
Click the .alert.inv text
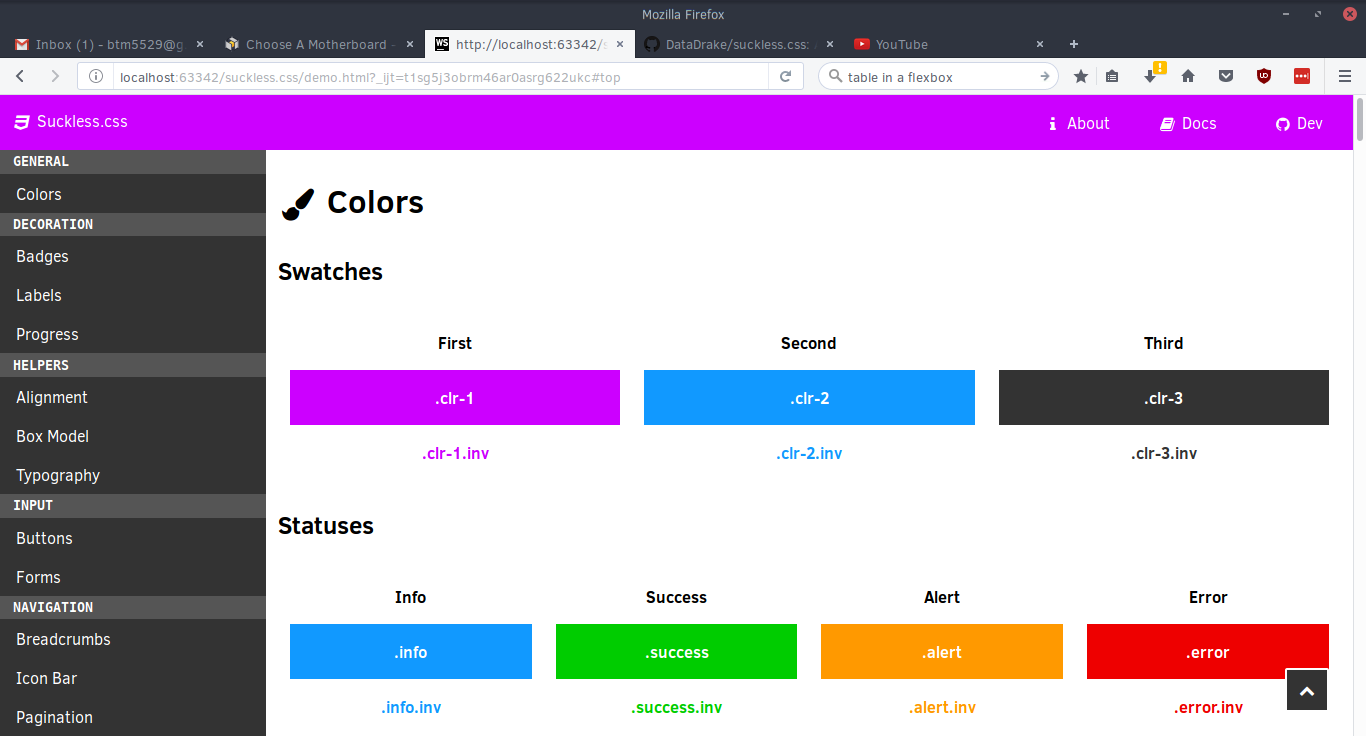tap(942, 707)
